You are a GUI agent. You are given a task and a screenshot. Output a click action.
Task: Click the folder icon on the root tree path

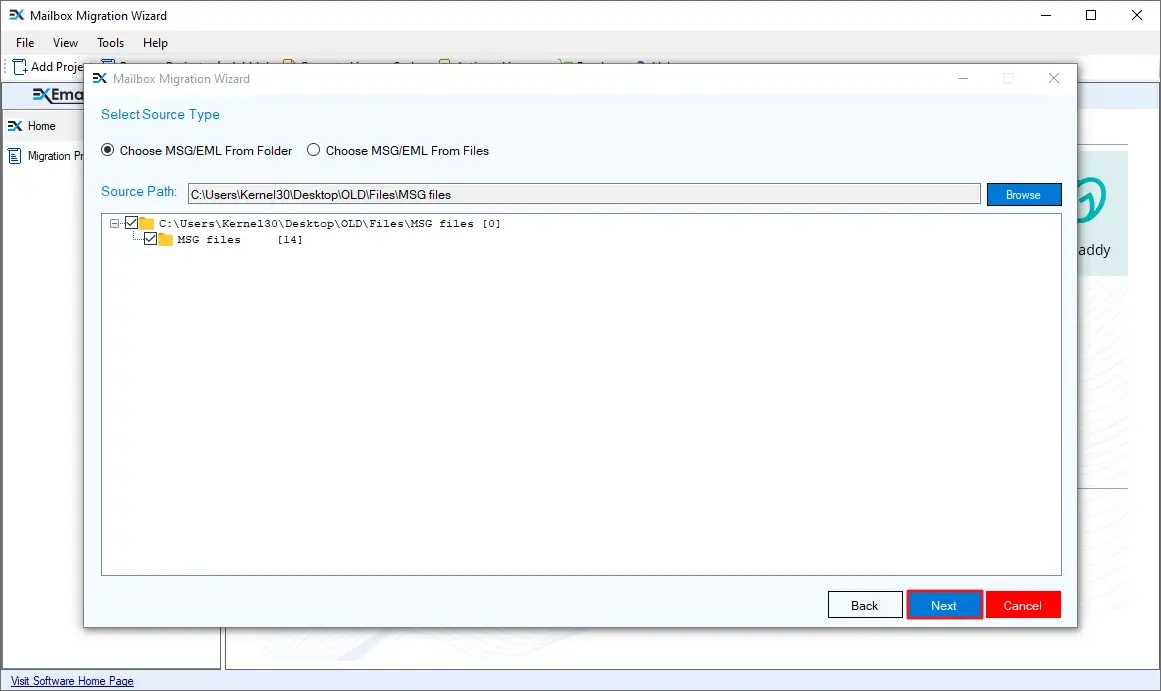[x=148, y=223]
